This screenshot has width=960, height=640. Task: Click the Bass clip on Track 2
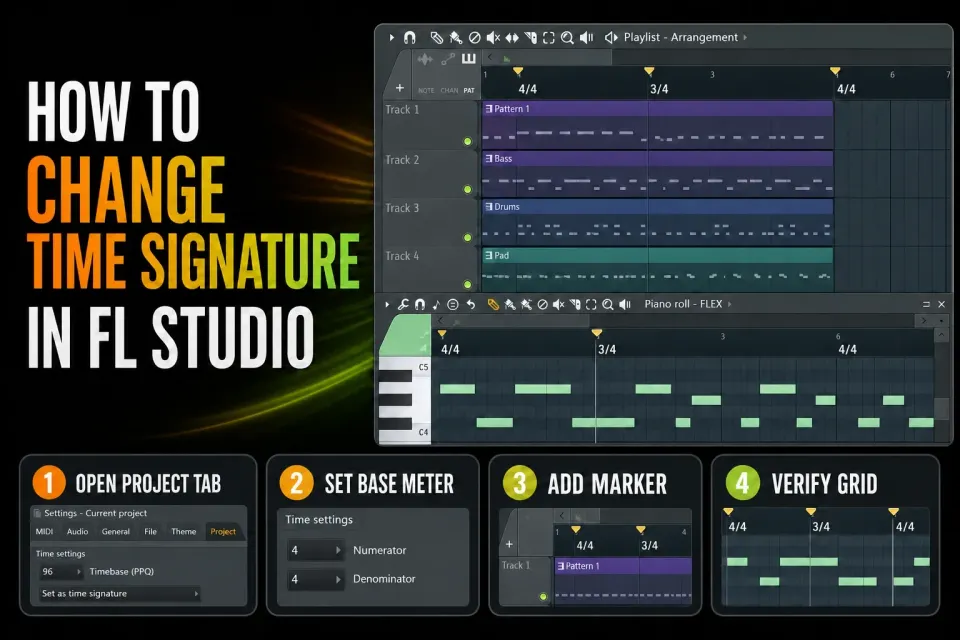pyautogui.click(x=658, y=174)
